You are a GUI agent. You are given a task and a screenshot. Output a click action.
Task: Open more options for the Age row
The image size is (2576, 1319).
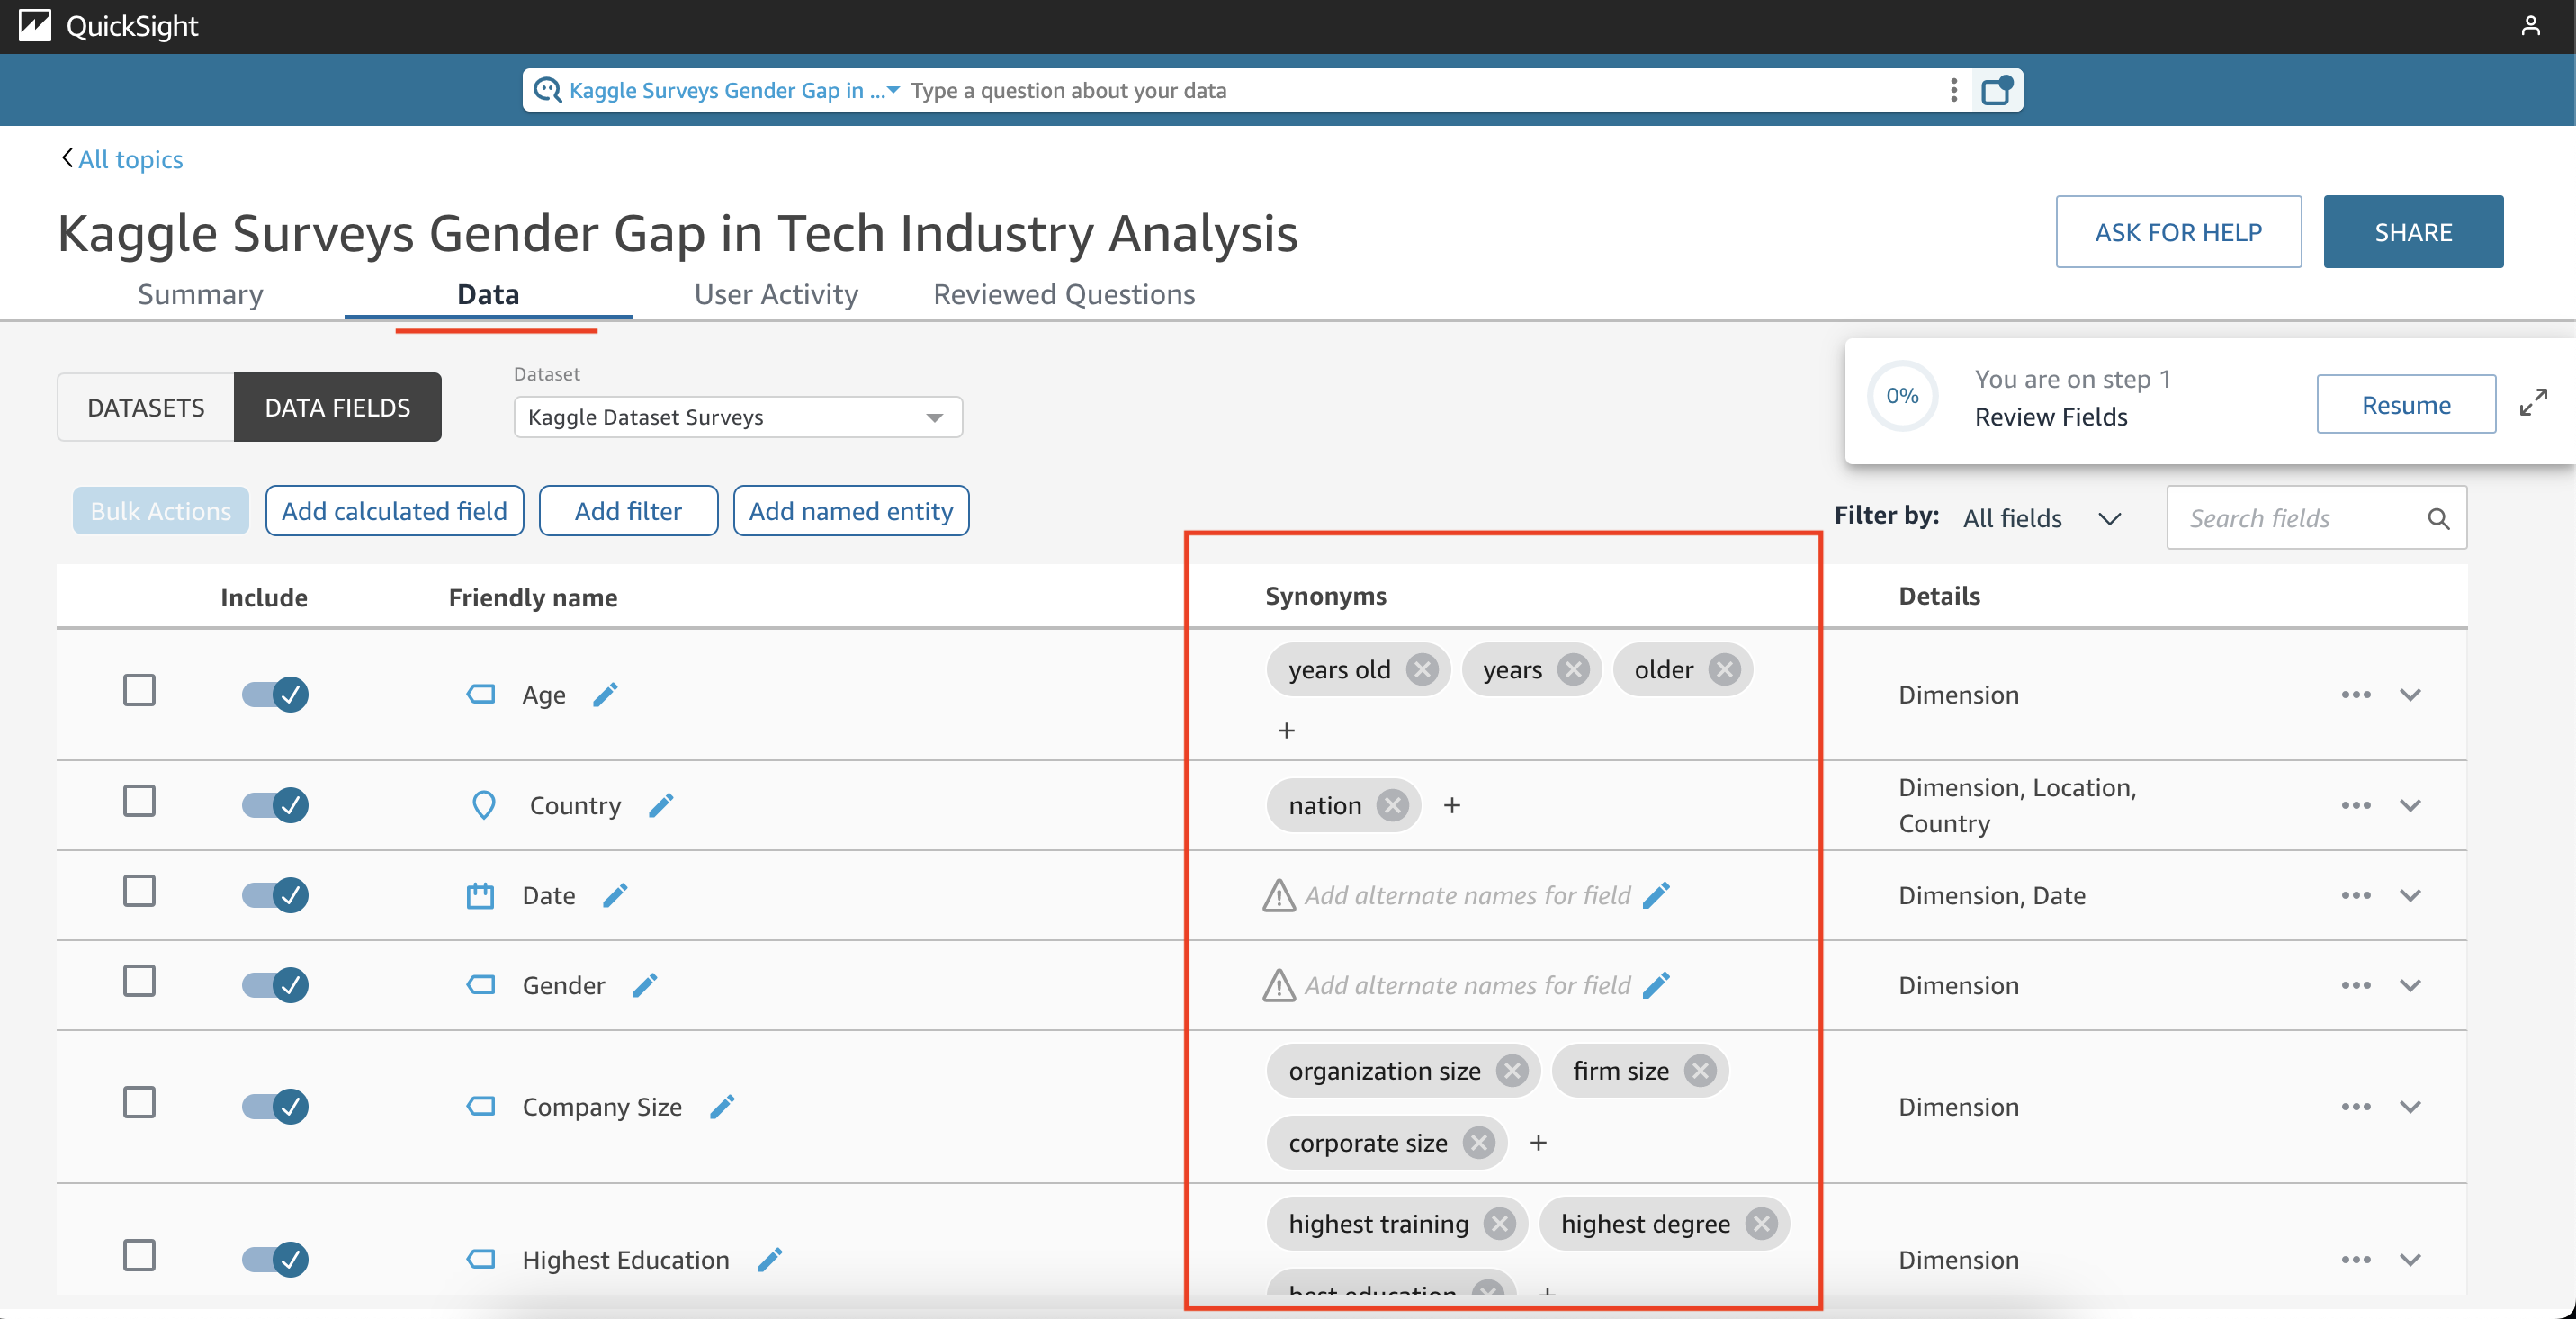pos(2355,694)
